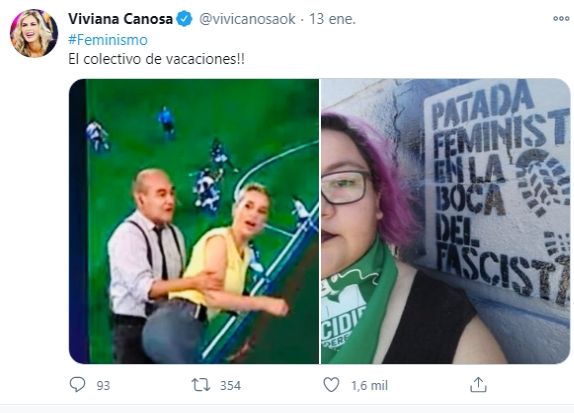
Task: Open the @vivicanosaok handle link
Action: pyautogui.click(x=247, y=19)
